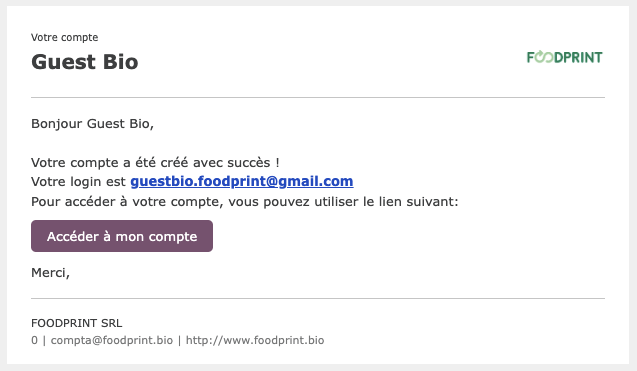Click the first pipe separator in the footer

(x=44, y=340)
